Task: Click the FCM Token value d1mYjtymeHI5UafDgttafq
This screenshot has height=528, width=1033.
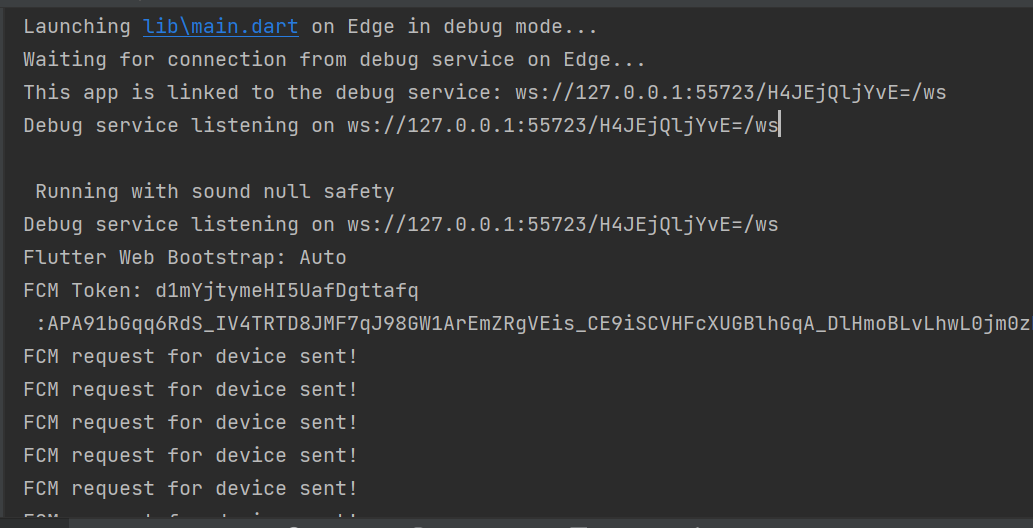Action: click(x=287, y=291)
